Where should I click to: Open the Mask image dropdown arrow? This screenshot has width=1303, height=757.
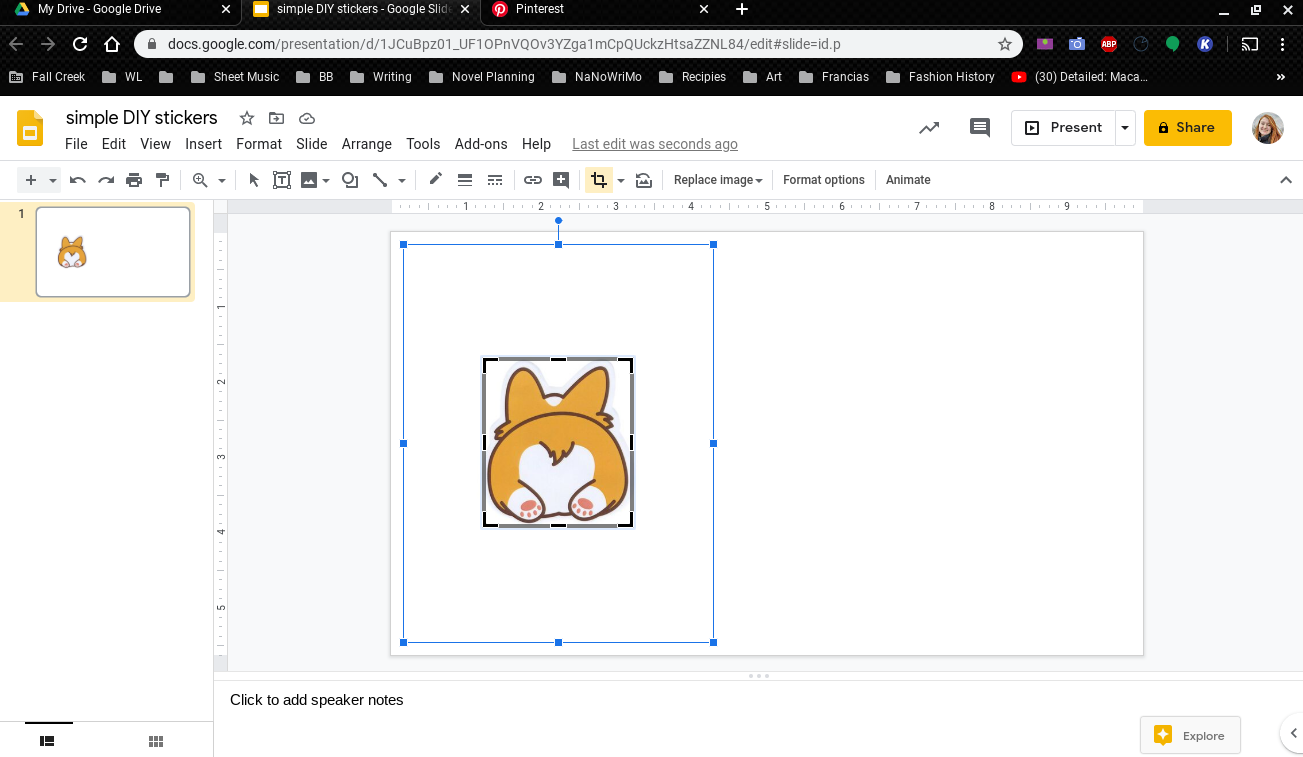620,180
